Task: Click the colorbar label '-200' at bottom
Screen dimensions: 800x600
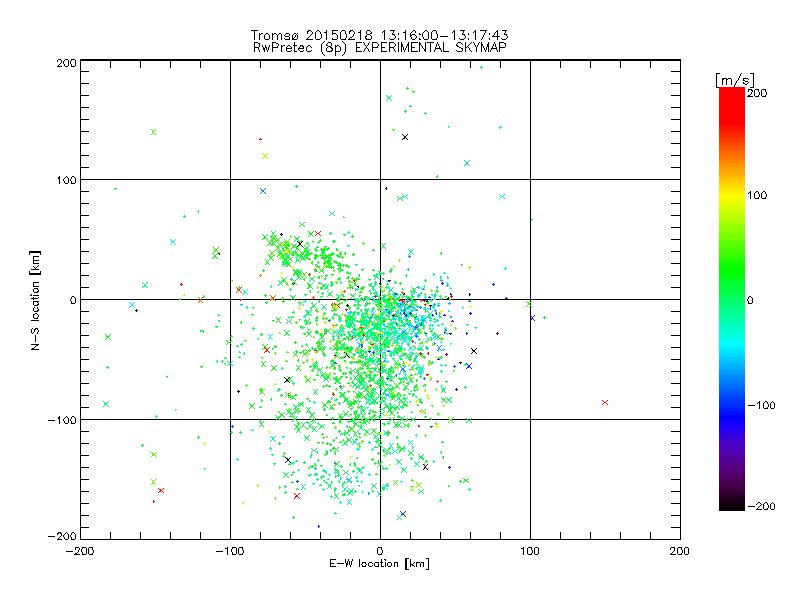Action: [x=761, y=506]
